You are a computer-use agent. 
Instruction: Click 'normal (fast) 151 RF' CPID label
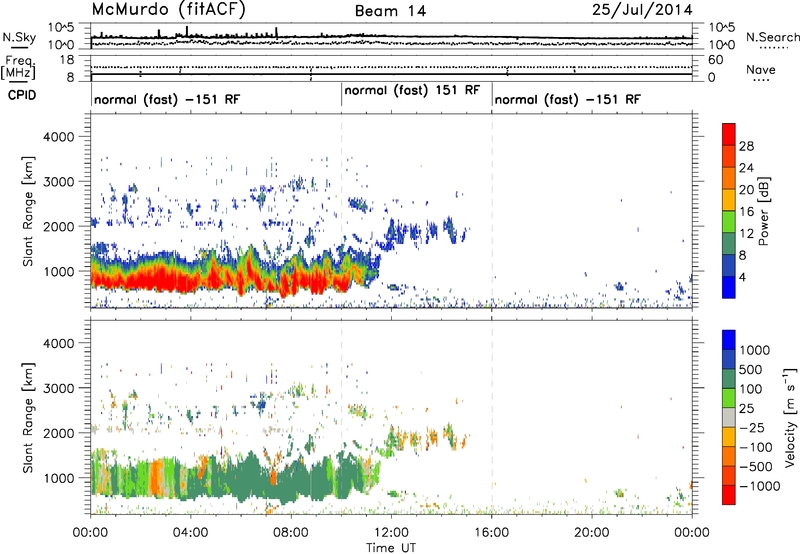412,90
